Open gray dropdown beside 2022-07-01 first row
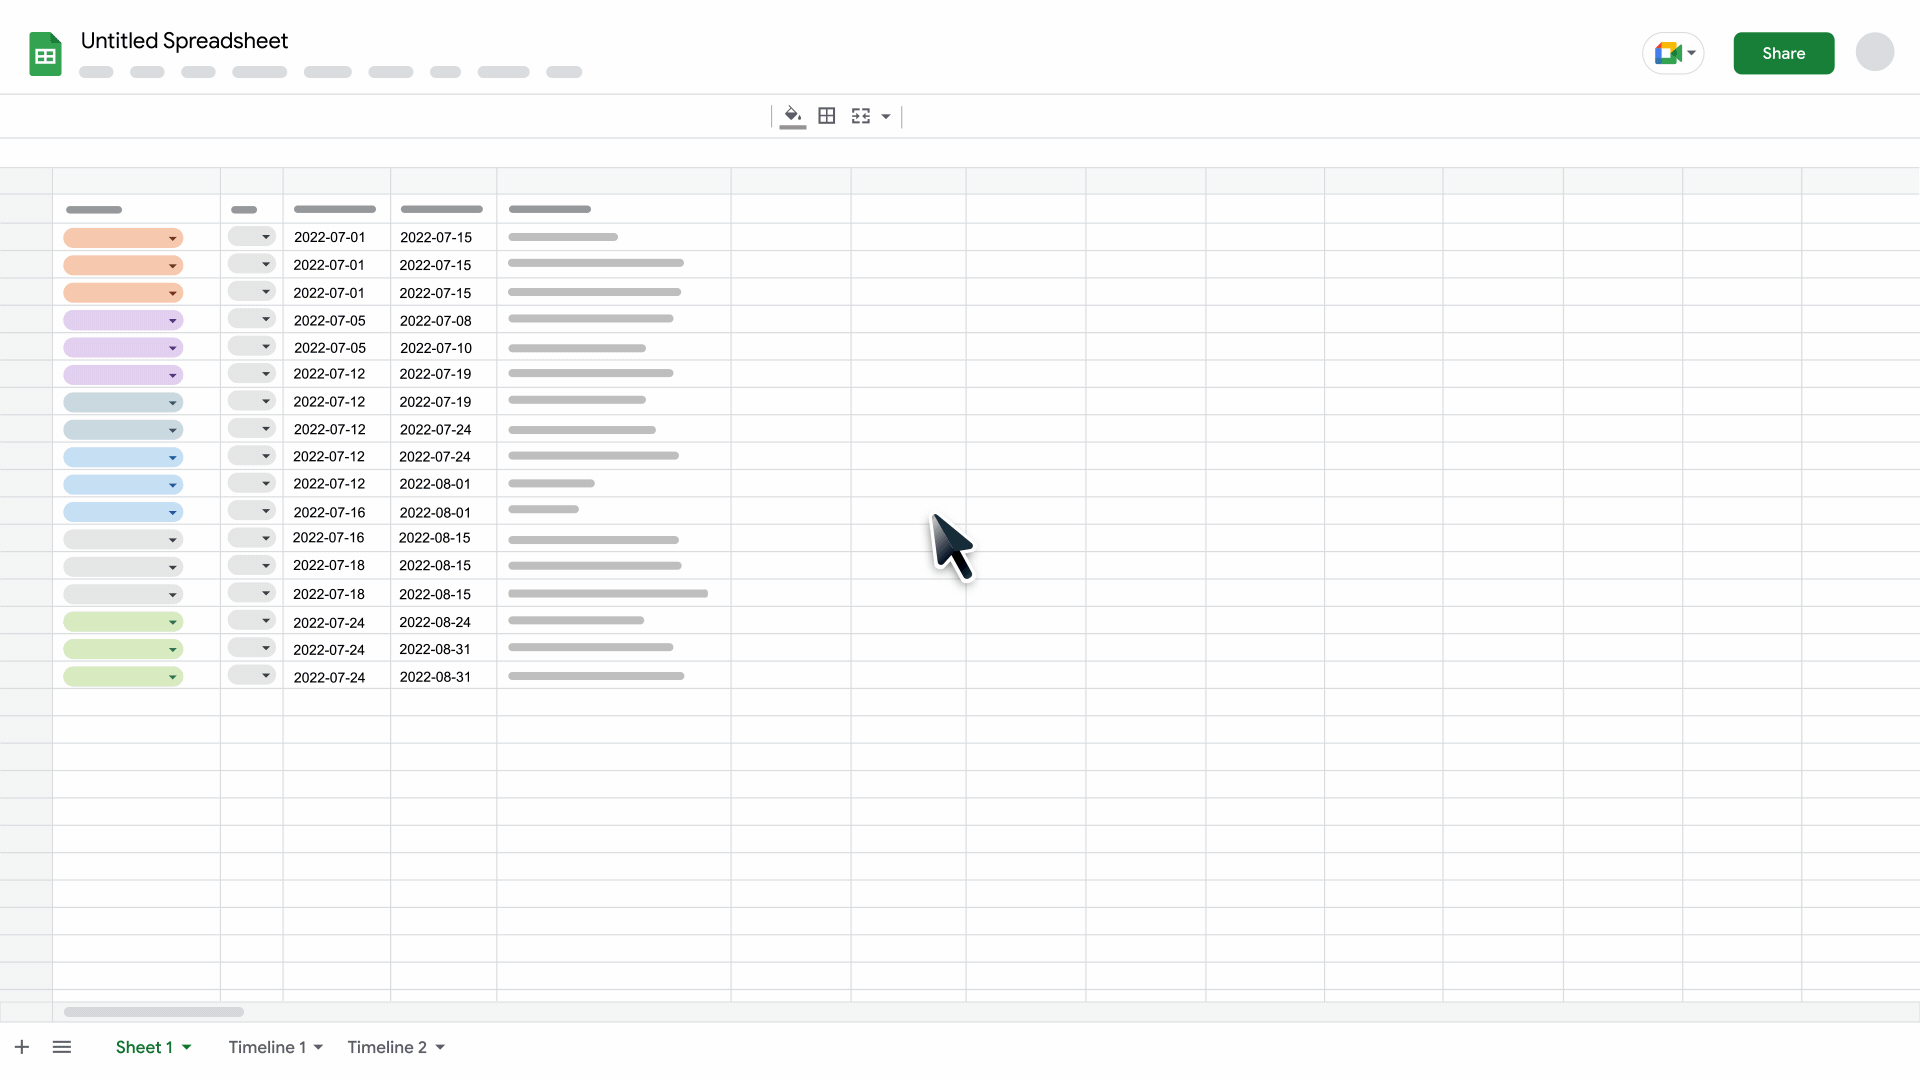This screenshot has width=1920, height=1080. click(x=251, y=237)
